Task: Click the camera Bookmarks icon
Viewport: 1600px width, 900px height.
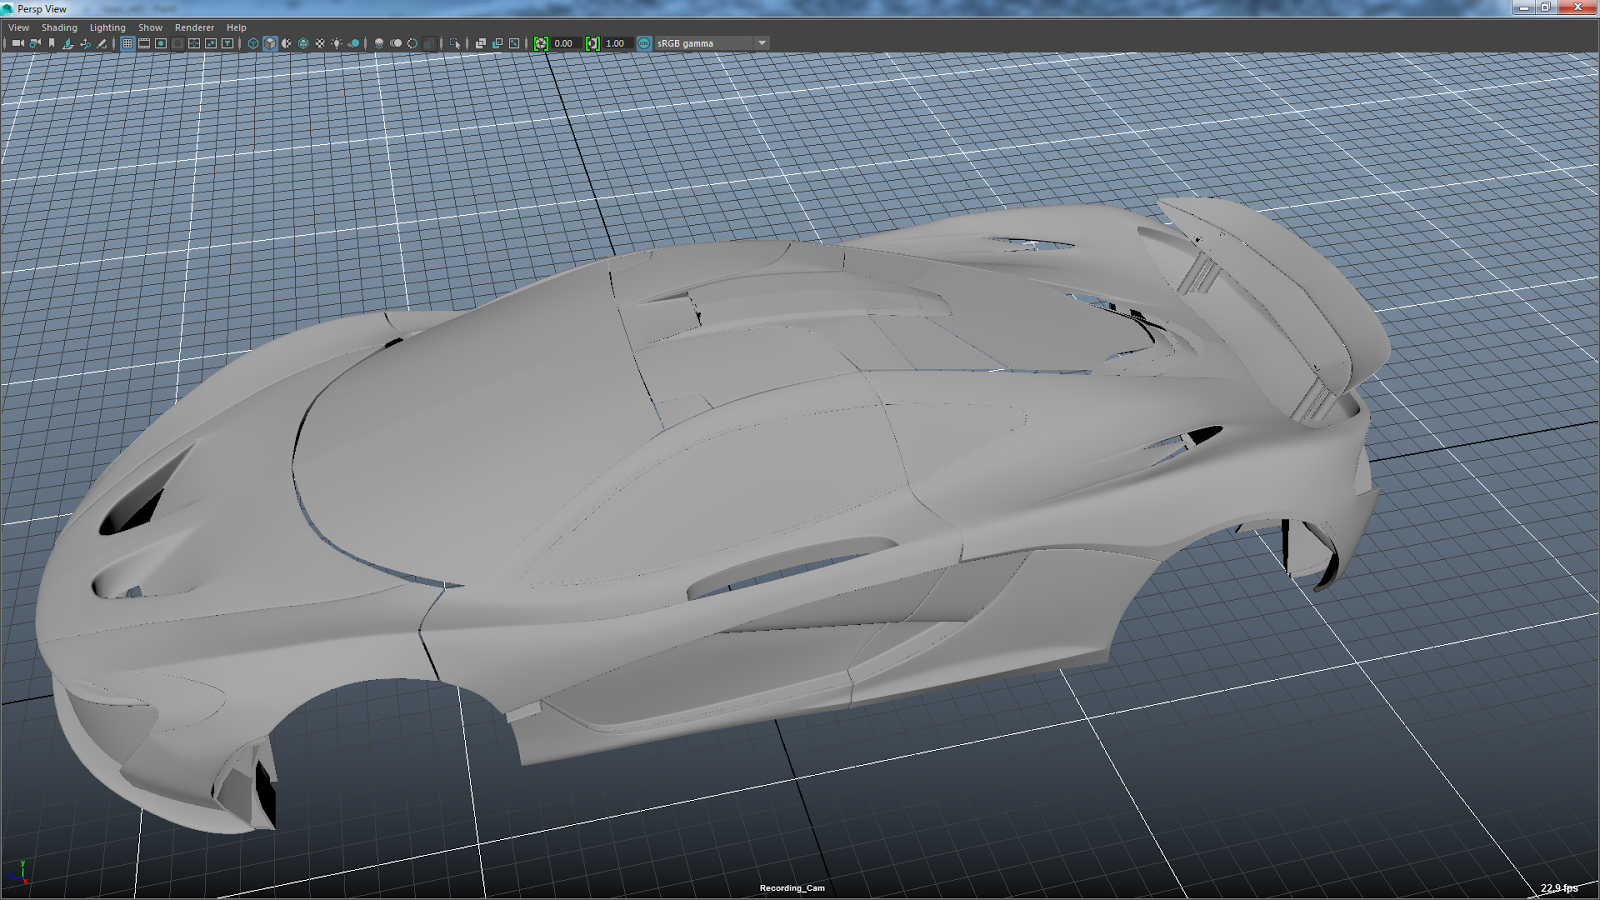Action: click(52, 44)
